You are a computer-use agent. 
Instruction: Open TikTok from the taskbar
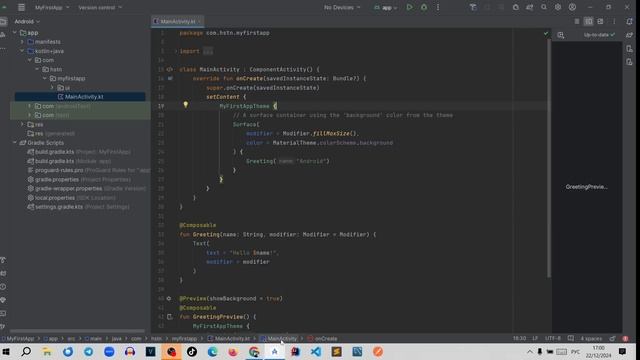(x=192, y=351)
